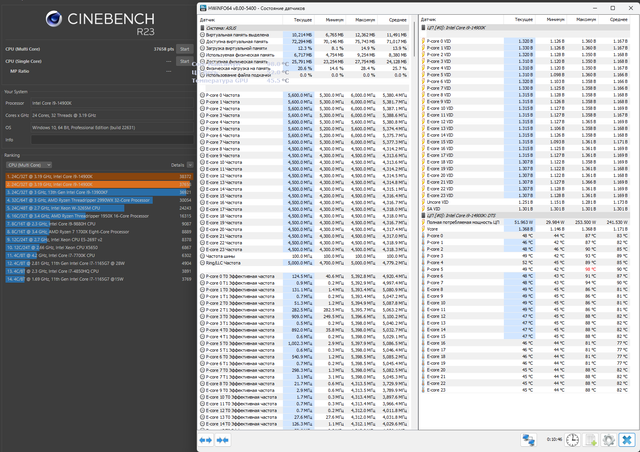This screenshot has height=452, width=640.
Task: Open HWiNFO remote network monitoring icon
Action: click(529, 440)
